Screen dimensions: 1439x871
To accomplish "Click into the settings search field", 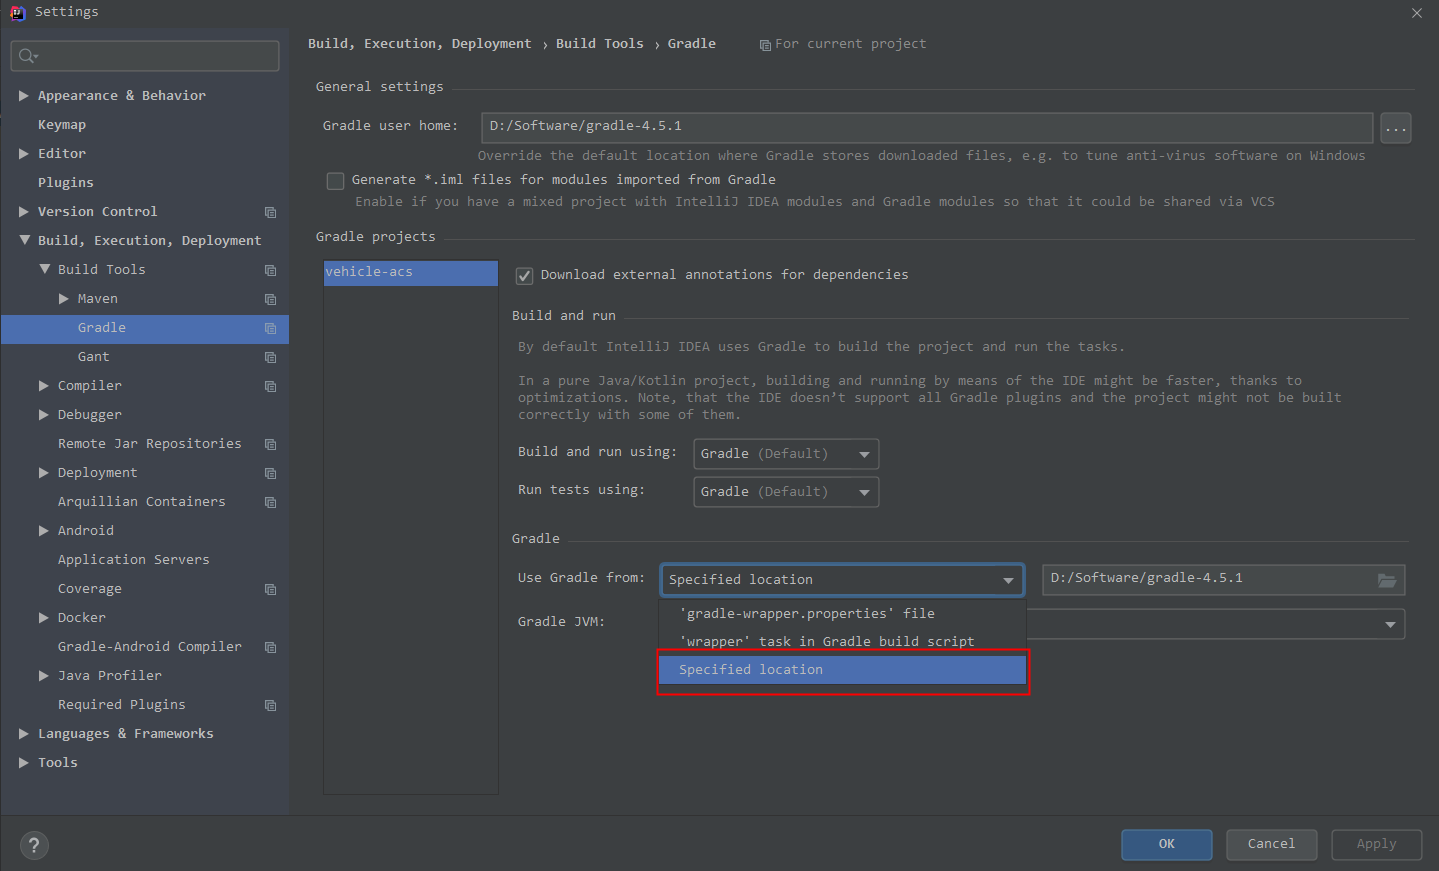I will 145,56.
